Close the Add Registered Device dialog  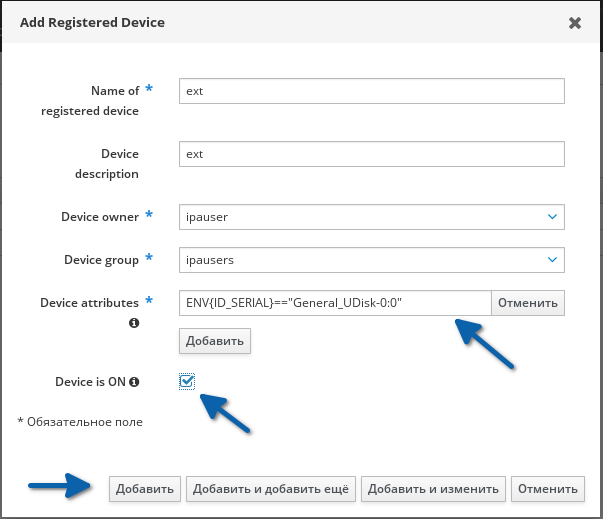[574, 22]
